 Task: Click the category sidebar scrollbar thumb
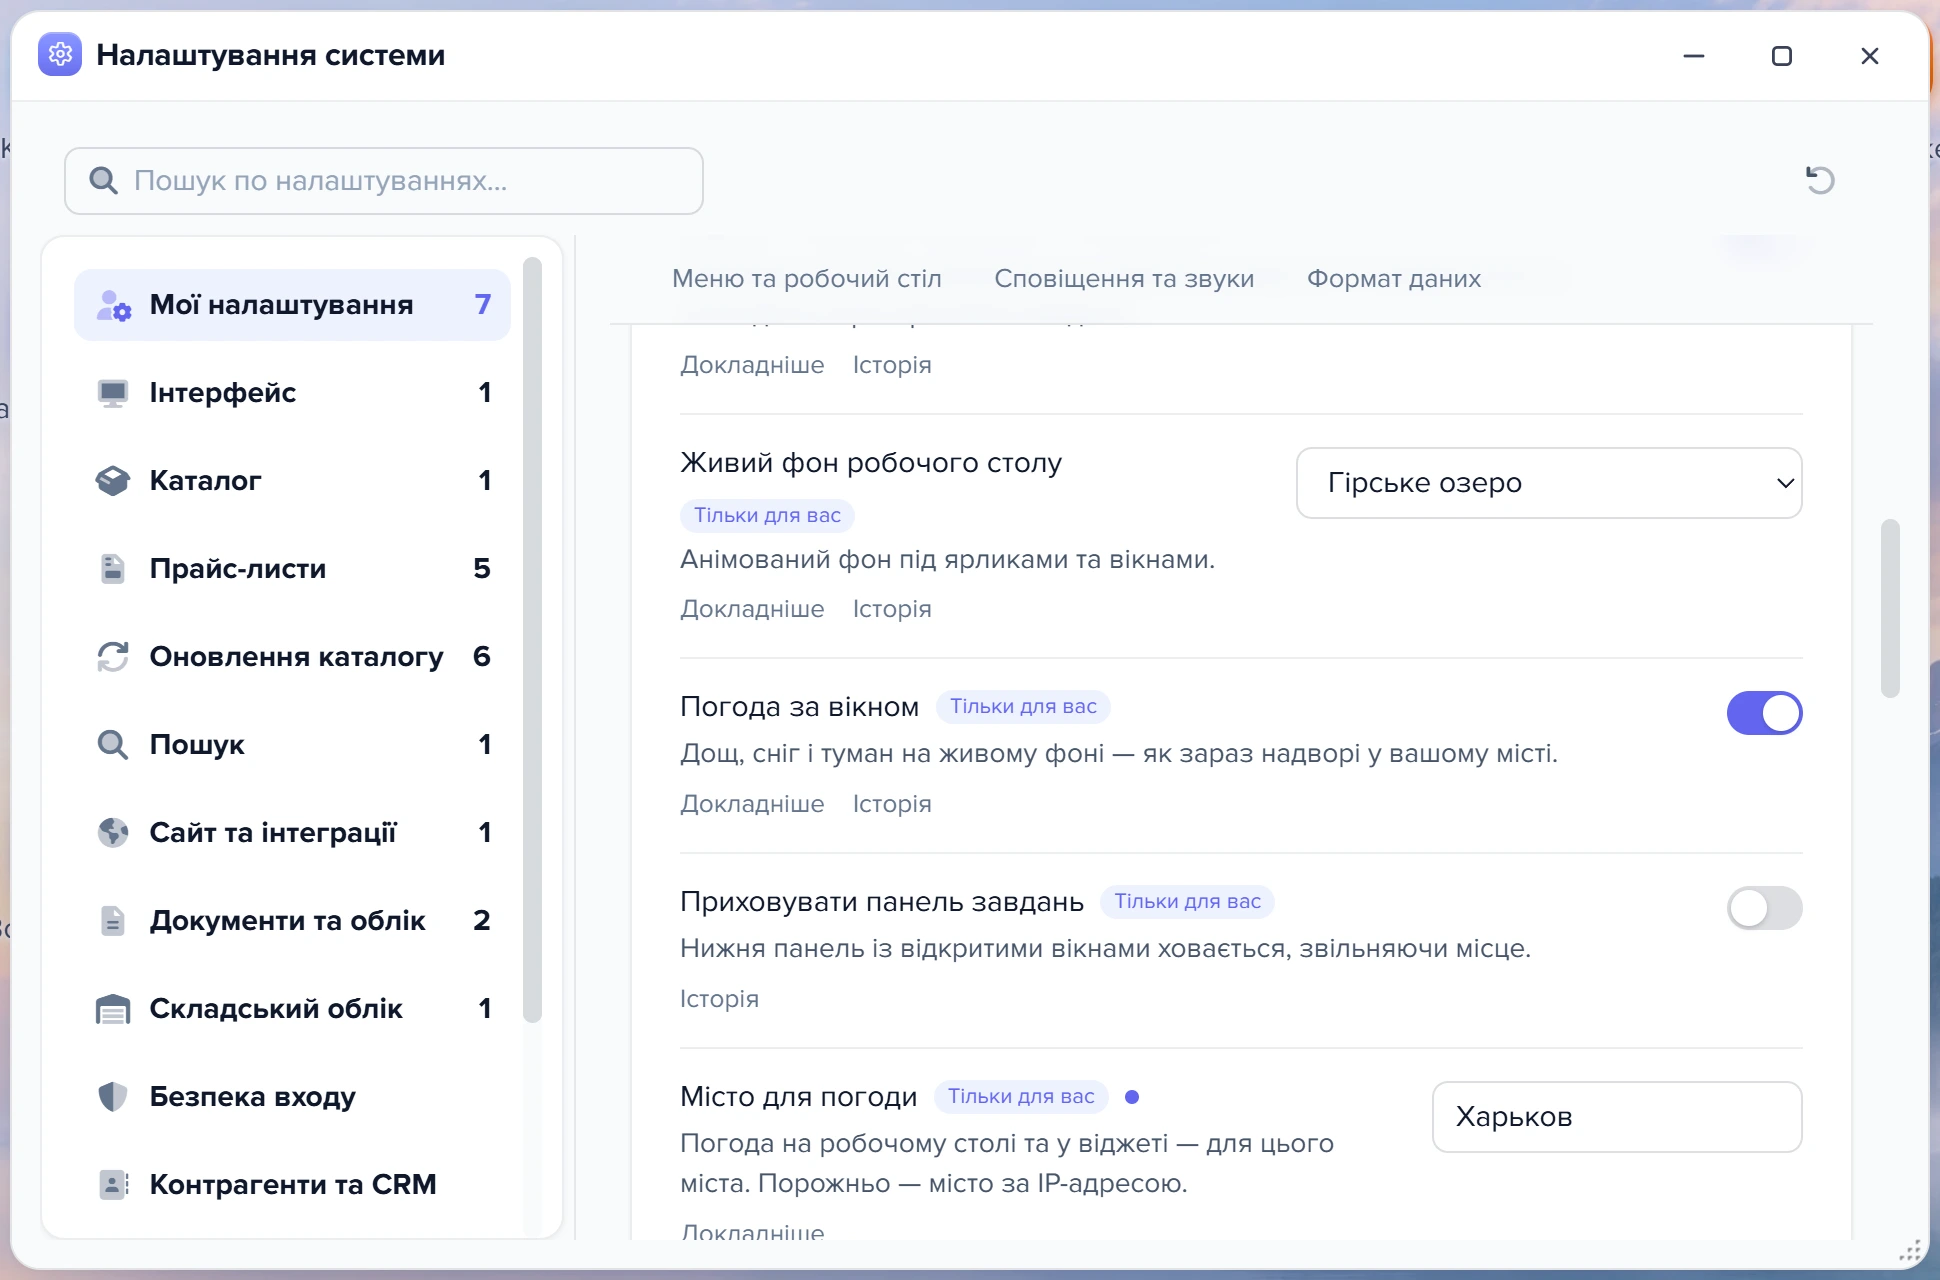point(532,640)
